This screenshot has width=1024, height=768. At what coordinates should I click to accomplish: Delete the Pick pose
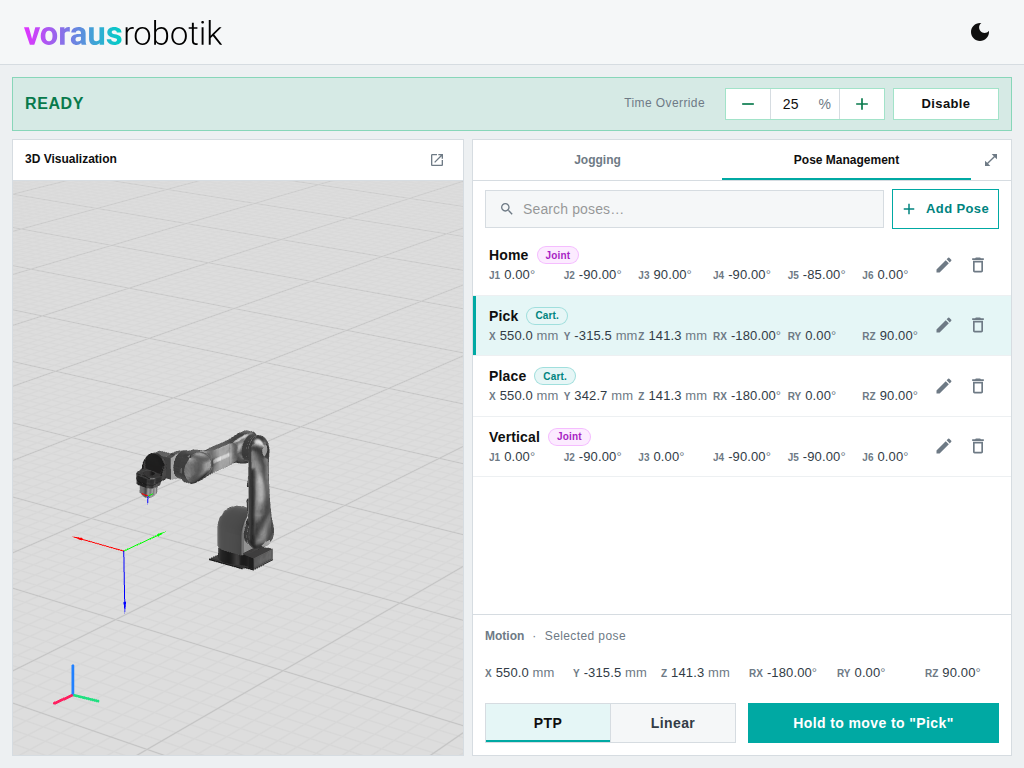click(x=978, y=325)
